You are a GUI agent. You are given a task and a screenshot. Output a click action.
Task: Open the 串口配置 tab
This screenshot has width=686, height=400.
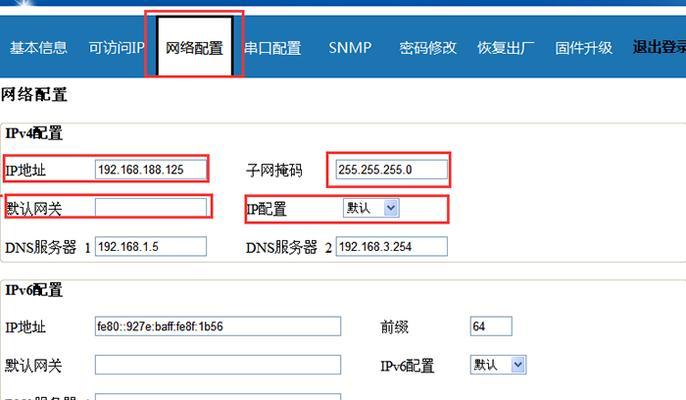pyautogui.click(x=273, y=48)
